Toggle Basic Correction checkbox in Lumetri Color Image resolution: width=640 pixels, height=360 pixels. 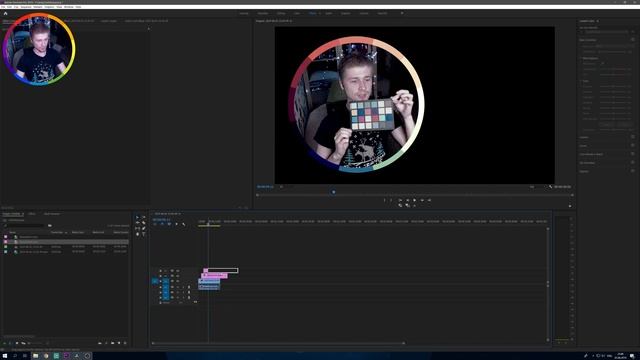(633, 40)
